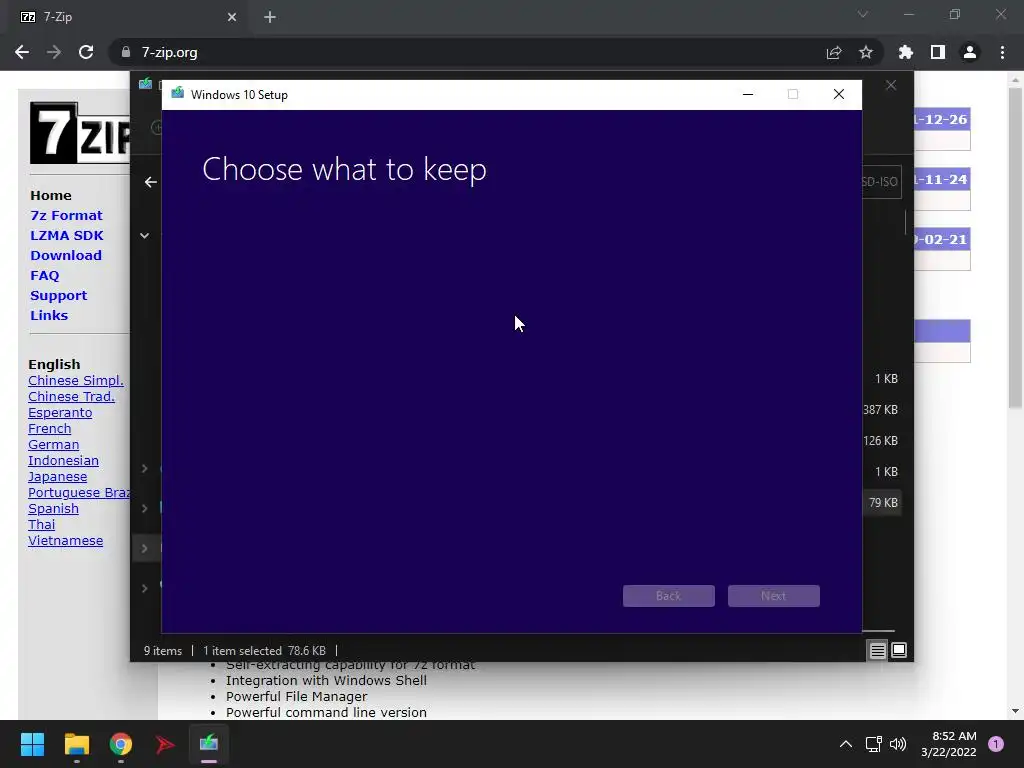Switch to Chinese Trad. language

(71, 396)
